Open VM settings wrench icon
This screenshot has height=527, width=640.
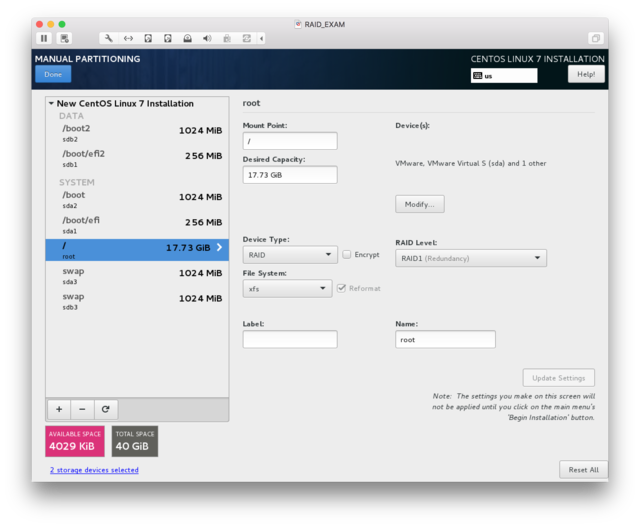(x=109, y=38)
